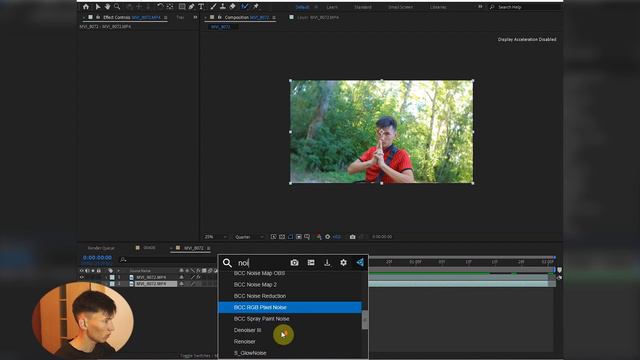The image size is (640, 360).
Task: Select the Puppet Pin tool
Action: click(x=256, y=7)
